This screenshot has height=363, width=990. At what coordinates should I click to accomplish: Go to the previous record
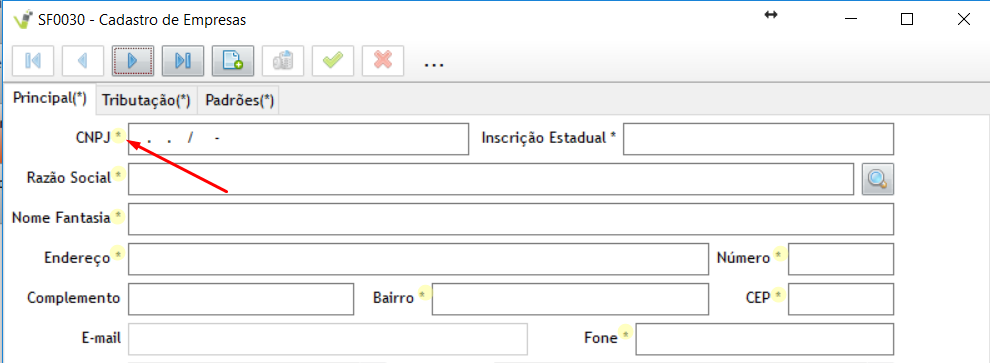point(83,61)
